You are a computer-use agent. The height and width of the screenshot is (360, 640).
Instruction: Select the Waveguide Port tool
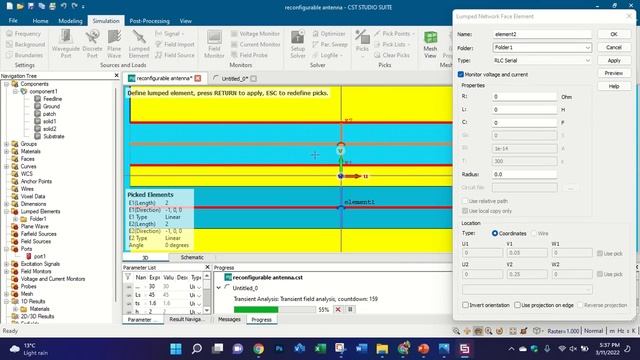pyautogui.click(x=66, y=44)
